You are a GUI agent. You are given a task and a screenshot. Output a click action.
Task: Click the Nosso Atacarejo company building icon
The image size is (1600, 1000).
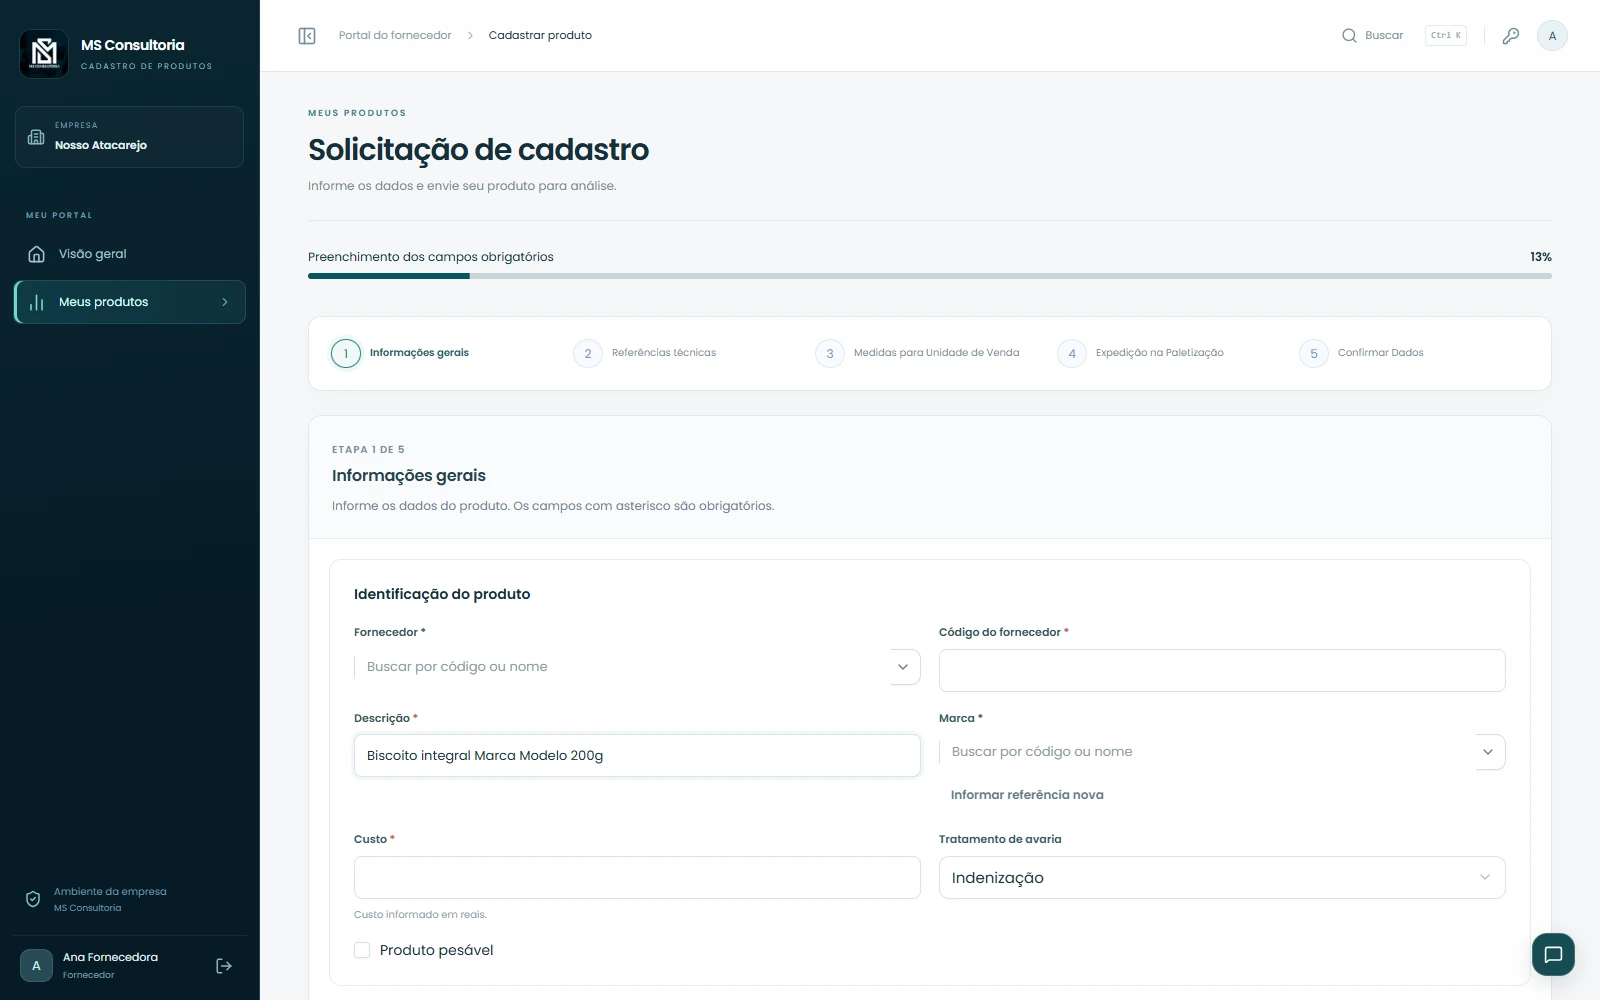(36, 137)
